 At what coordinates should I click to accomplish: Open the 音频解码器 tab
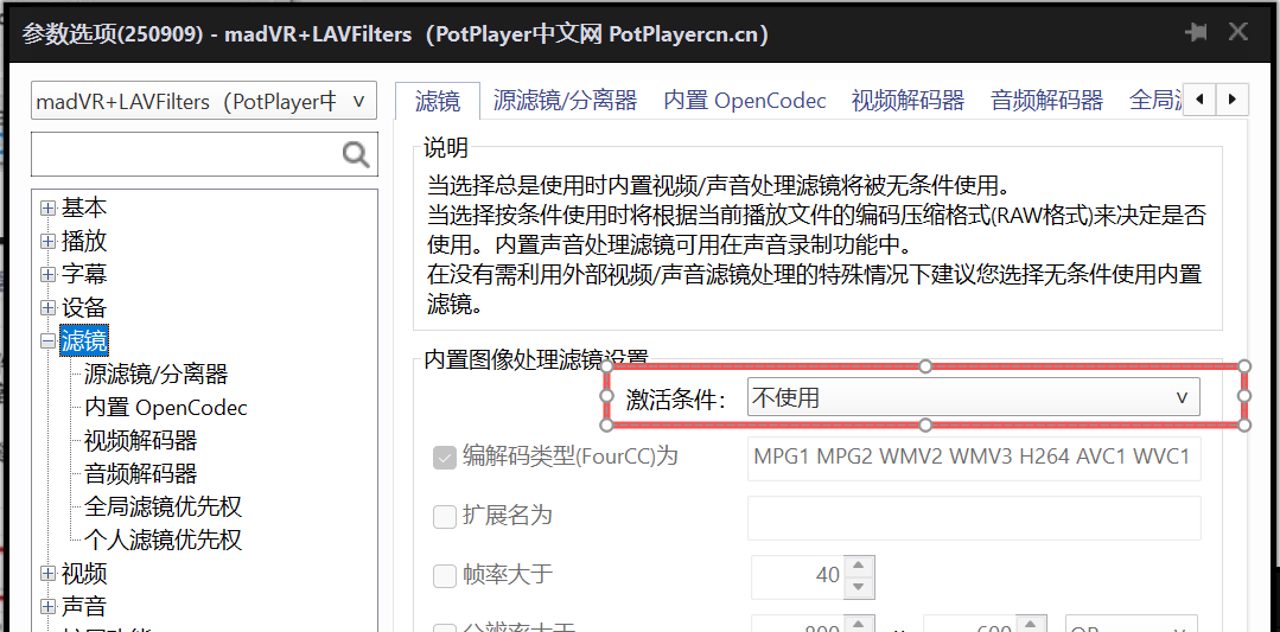[x=1047, y=101]
